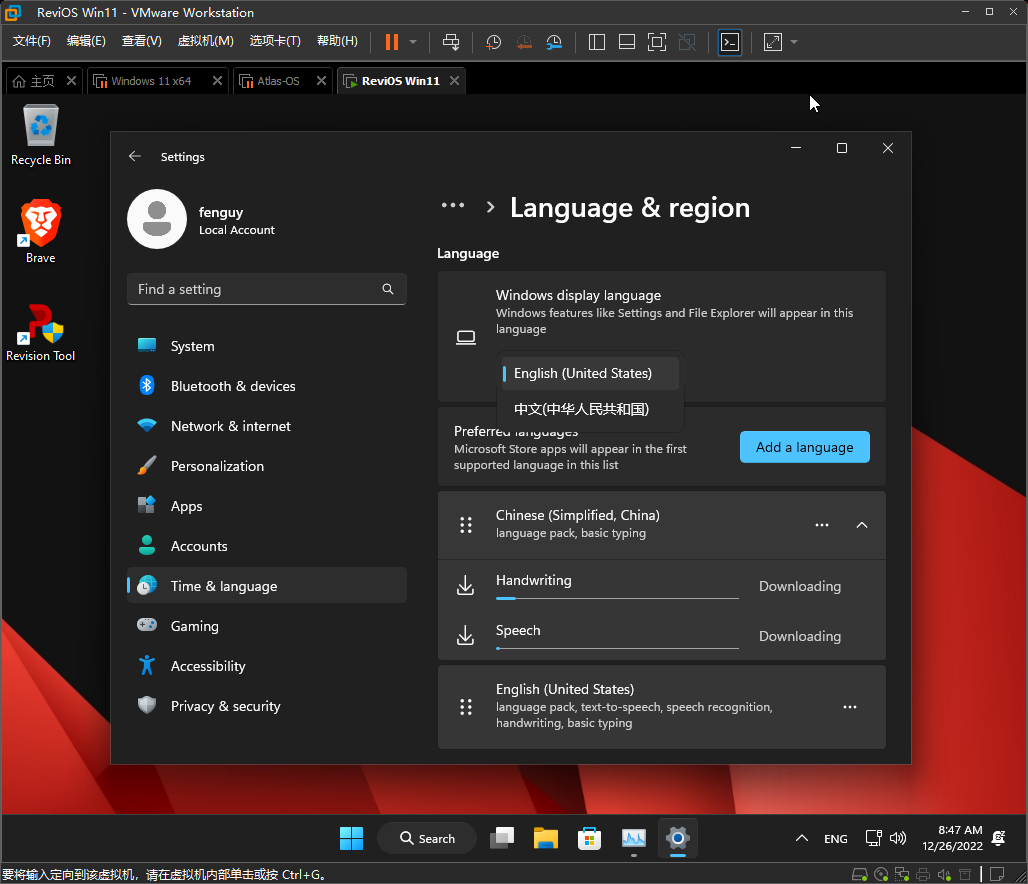Expand the breadcrumb ellipsis before Language & region
Screen dimensions: 1028x884
coord(453,205)
